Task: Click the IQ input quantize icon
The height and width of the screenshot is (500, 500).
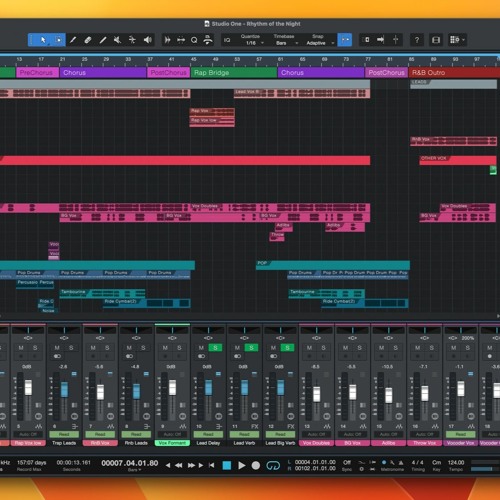Action: click(x=227, y=40)
